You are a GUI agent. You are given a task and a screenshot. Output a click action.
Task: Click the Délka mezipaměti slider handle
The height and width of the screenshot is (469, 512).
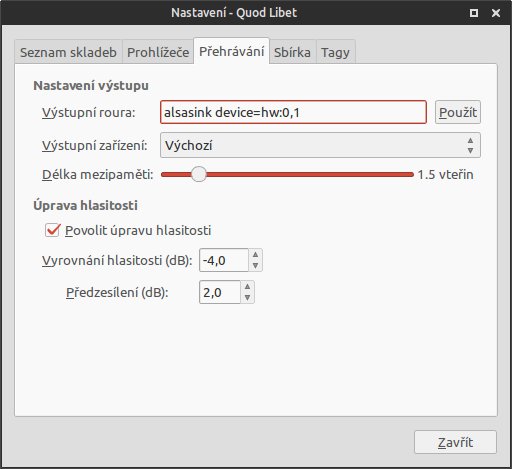199,174
